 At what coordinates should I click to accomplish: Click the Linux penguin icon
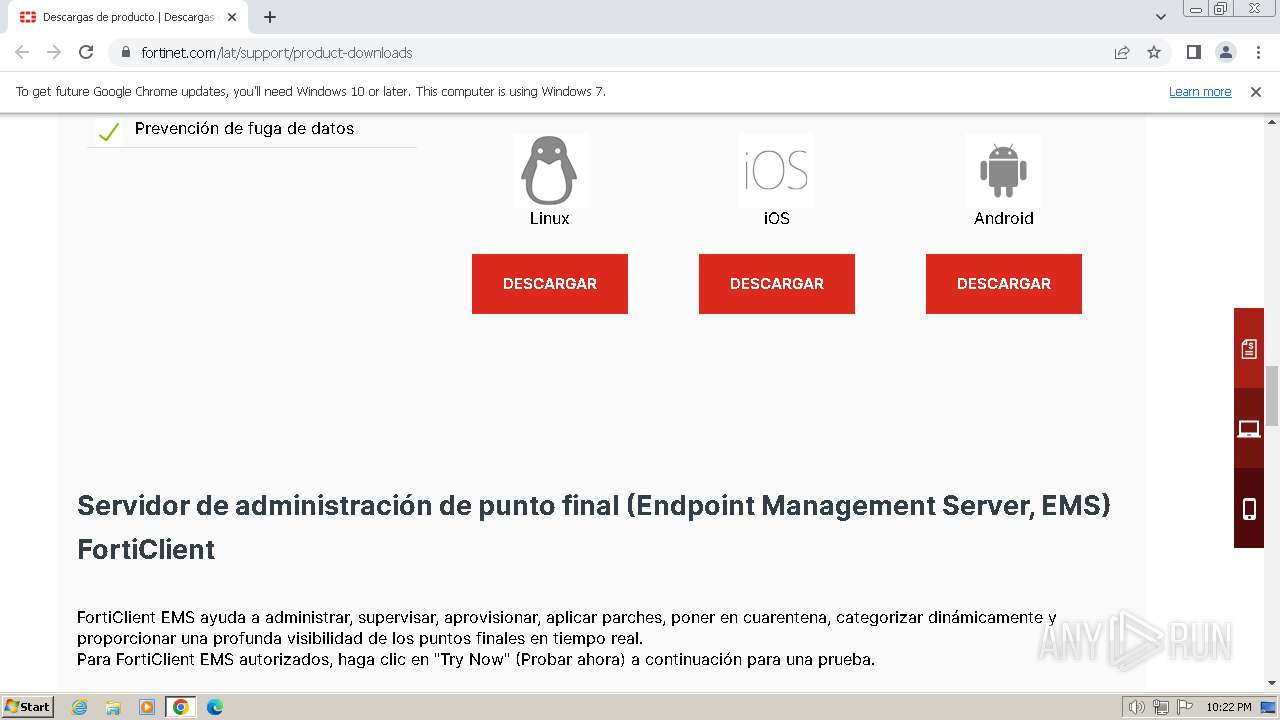[549, 171]
